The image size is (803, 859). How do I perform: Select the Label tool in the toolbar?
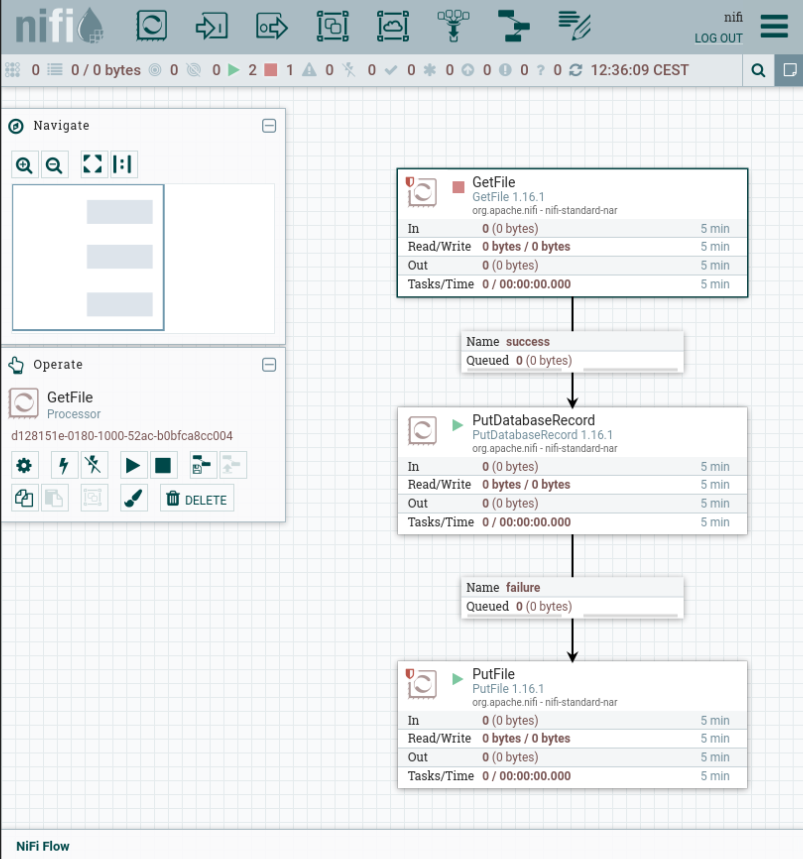coord(573,27)
